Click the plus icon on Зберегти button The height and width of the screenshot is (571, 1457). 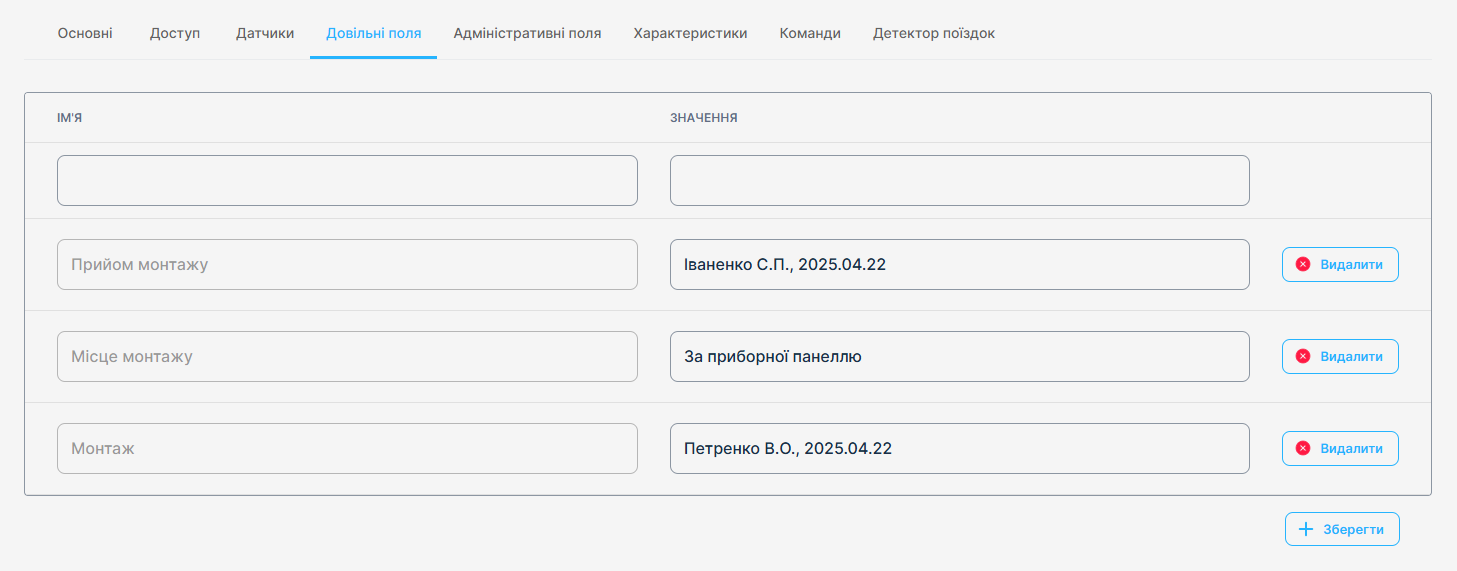[x=1305, y=529]
